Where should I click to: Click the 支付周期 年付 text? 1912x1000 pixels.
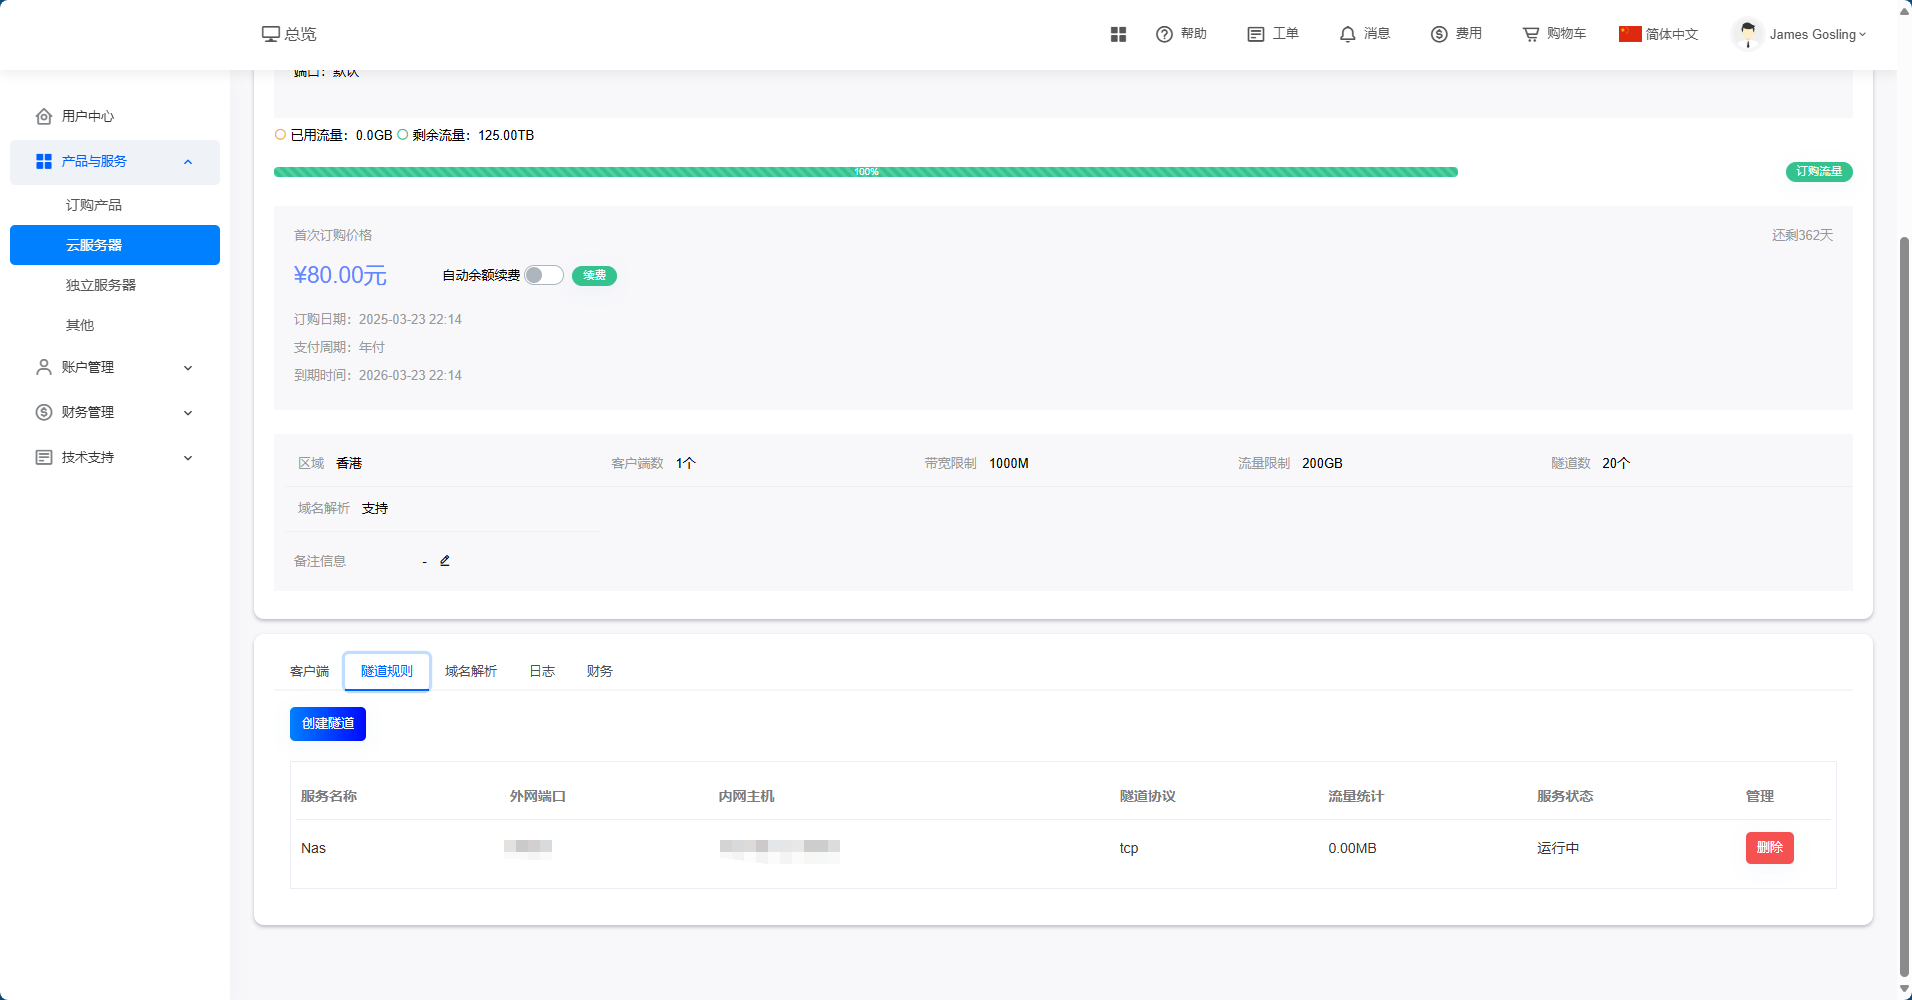click(x=339, y=347)
